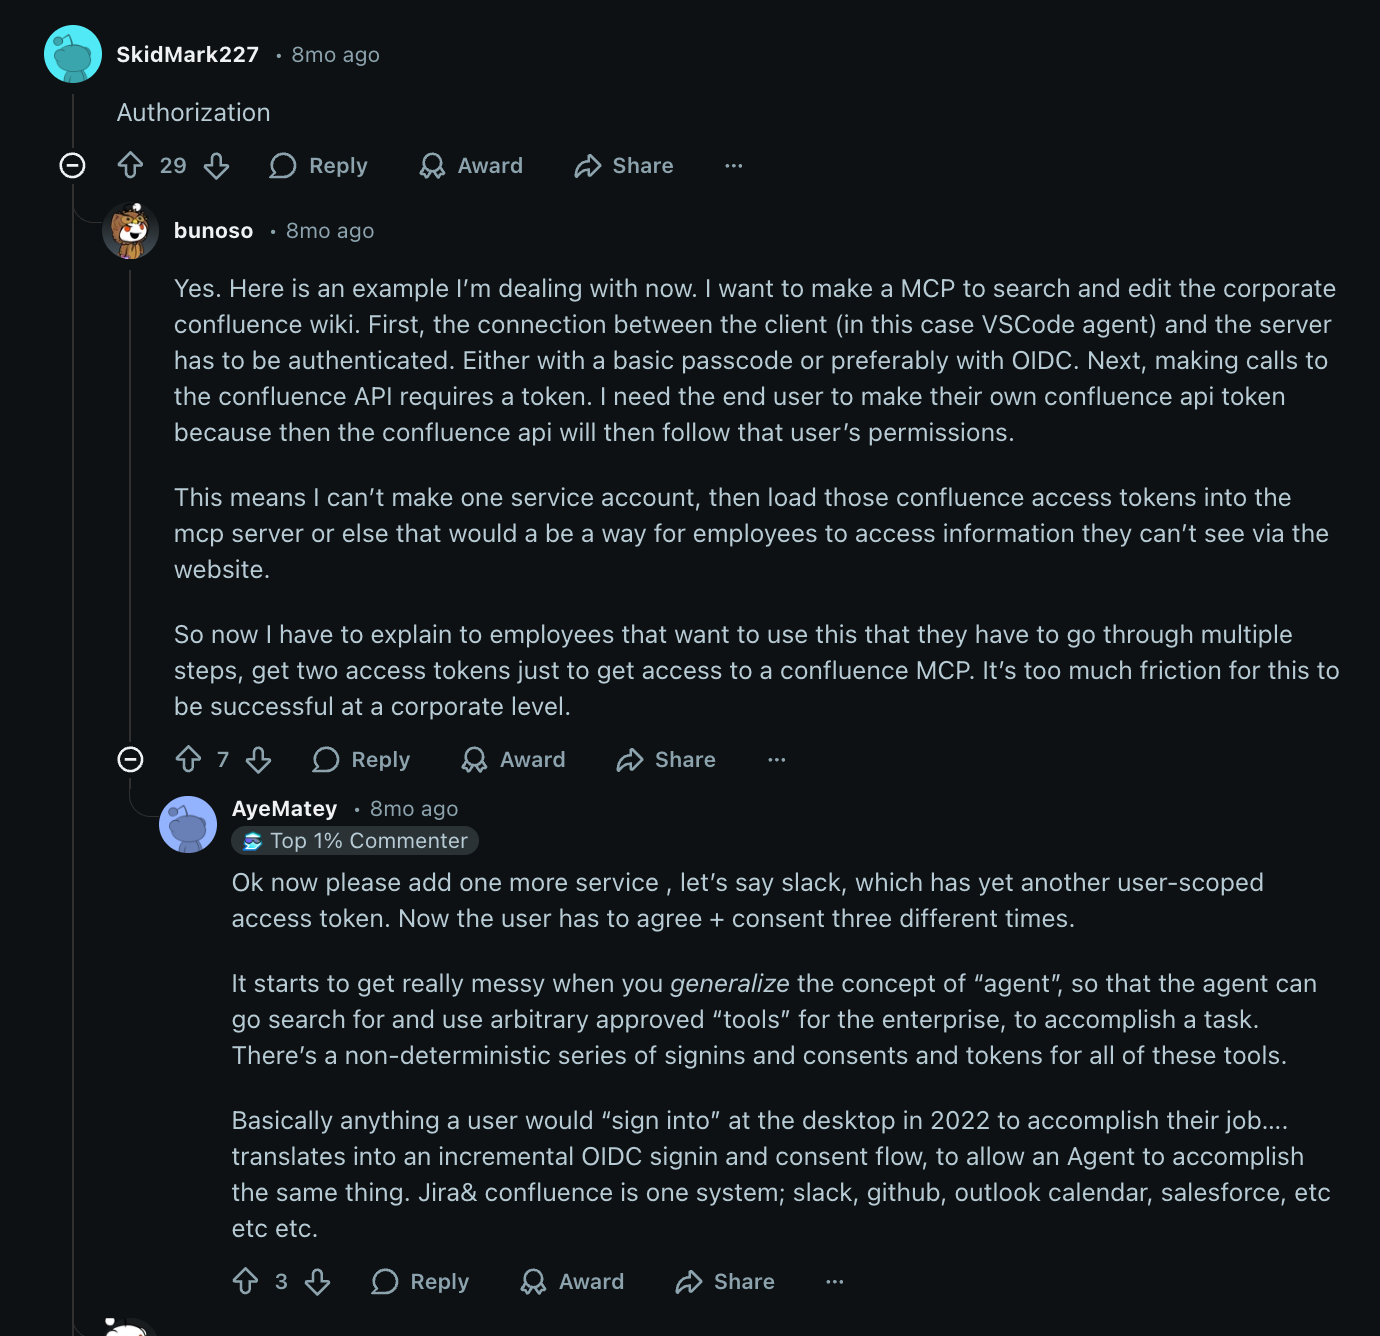Open the overflow menu on AyeMatey's comment
This screenshot has height=1336, width=1380.
click(x=834, y=1282)
